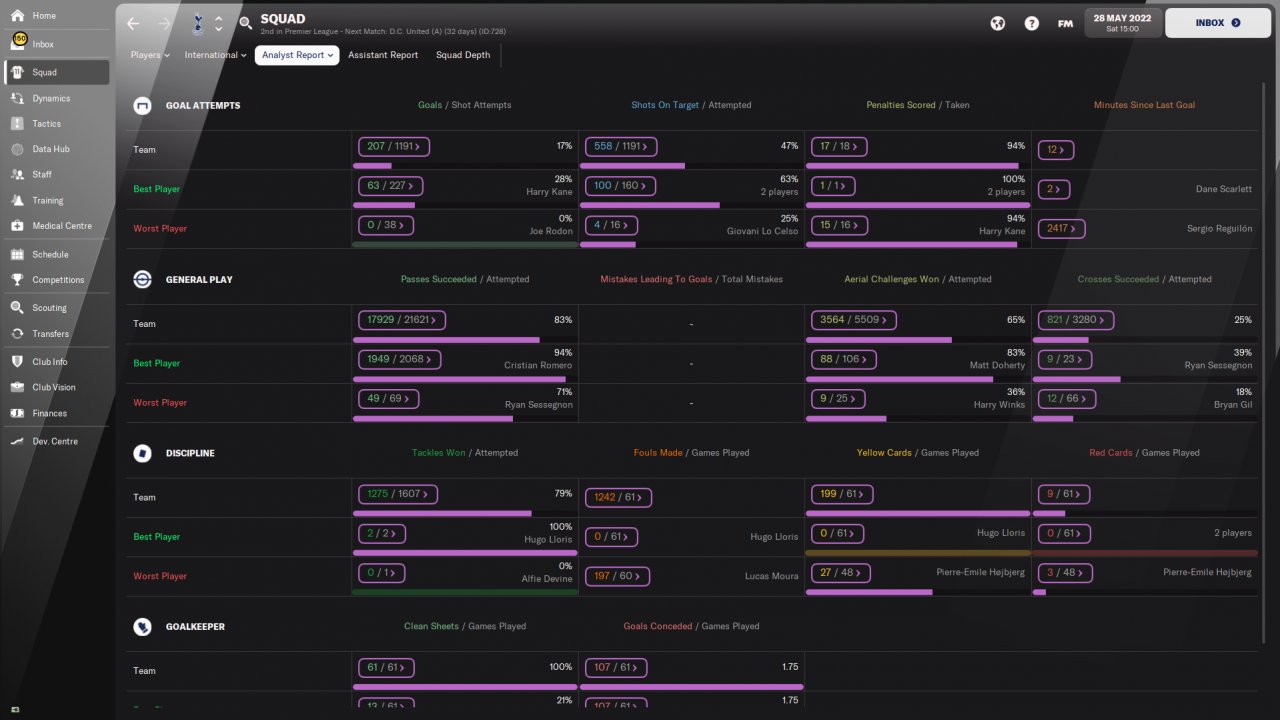
Task: Click the Goal Attempts section icon
Action: [x=143, y=105]
